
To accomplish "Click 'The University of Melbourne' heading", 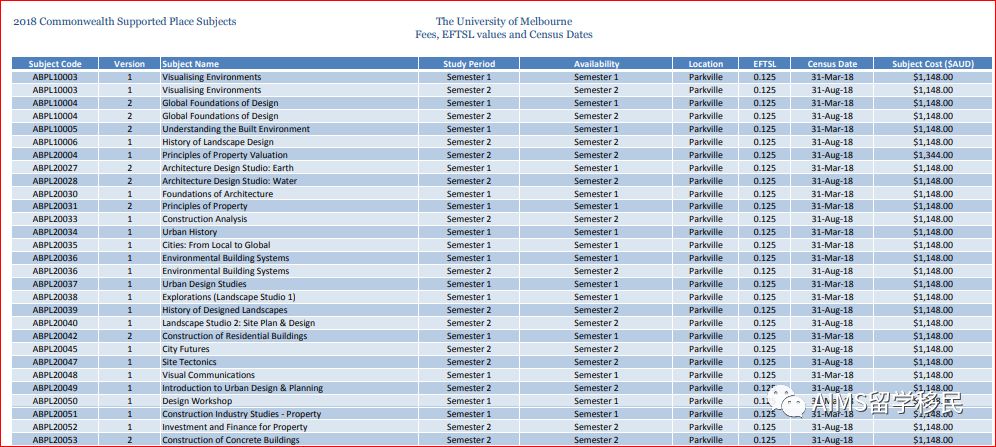I will click(x=504, y=22).
